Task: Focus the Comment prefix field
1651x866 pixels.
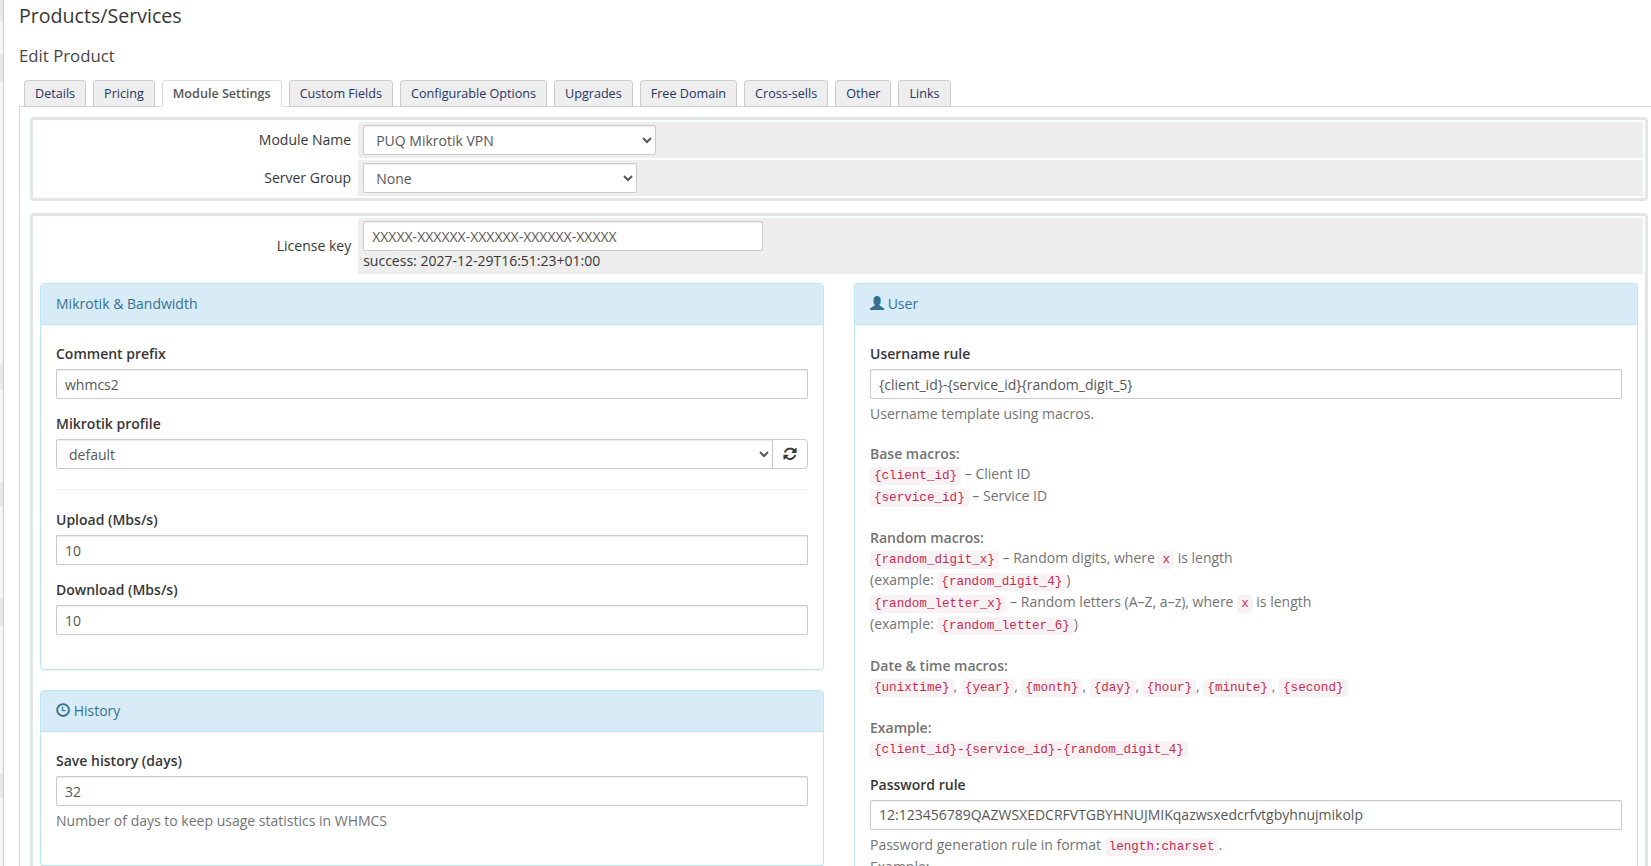Action: pos(432,384)
